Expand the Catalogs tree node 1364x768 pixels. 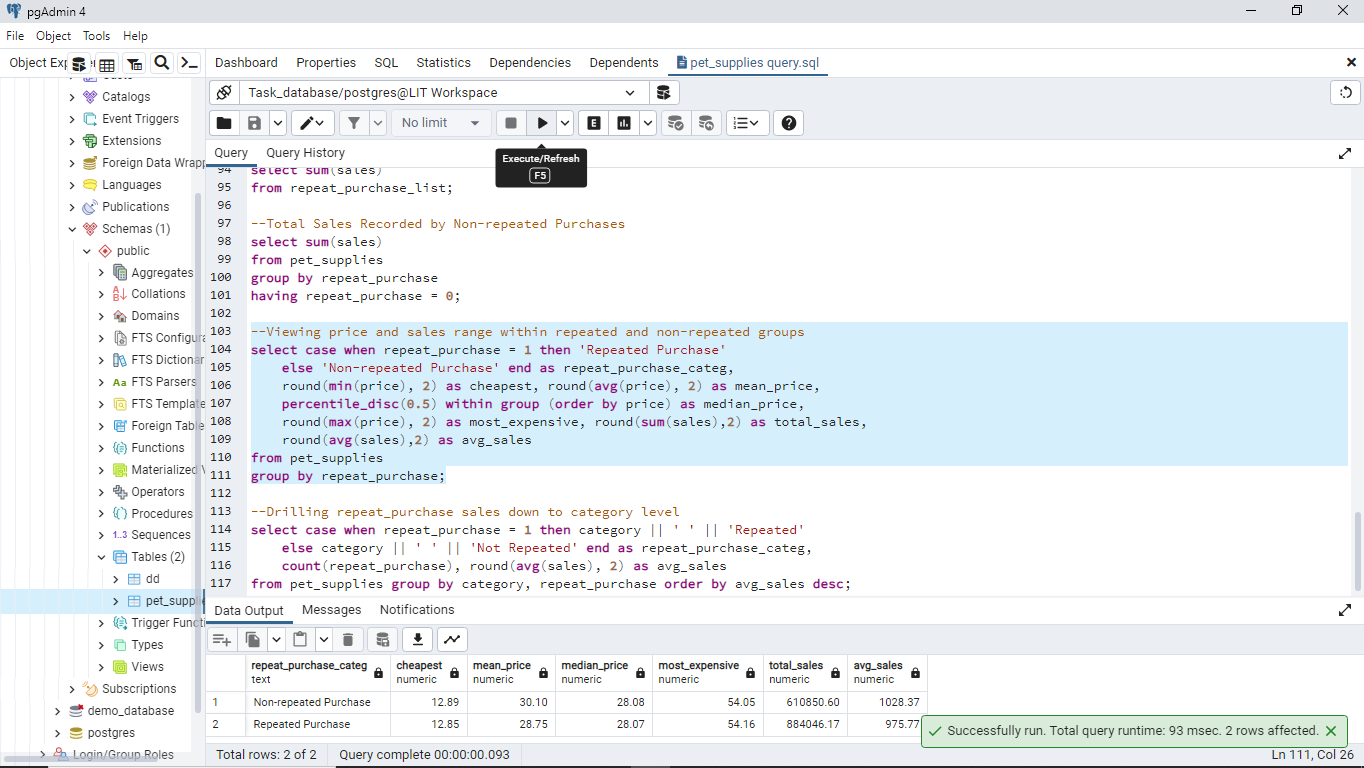[72, 97]
